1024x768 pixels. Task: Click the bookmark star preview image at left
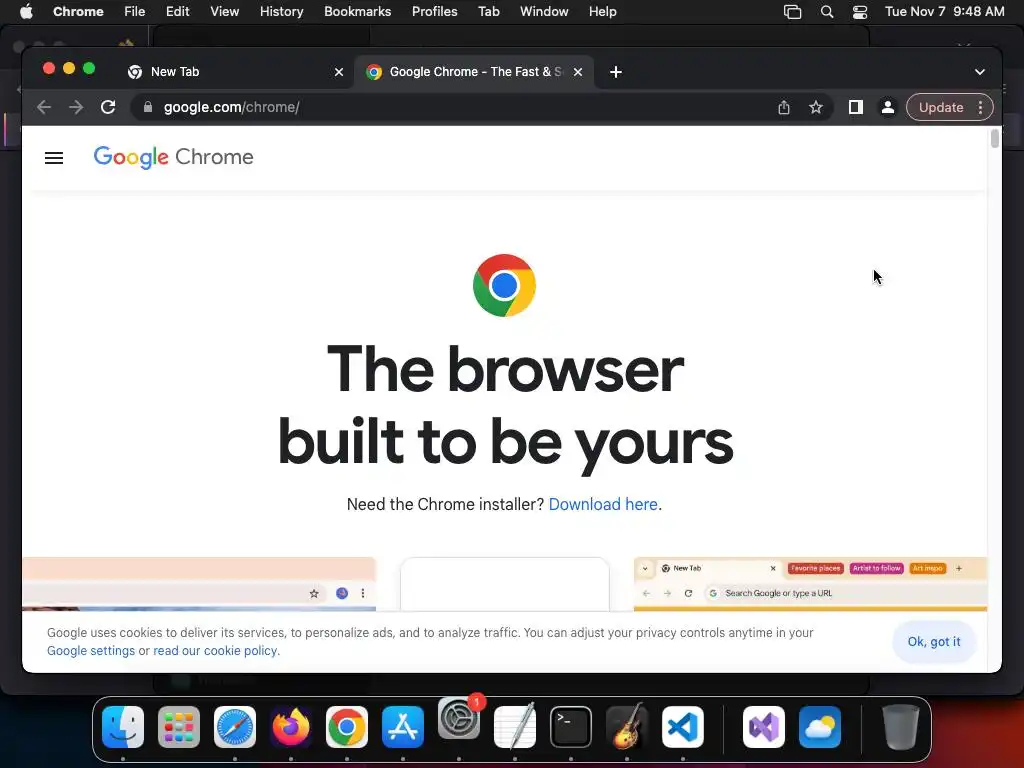(199, 584)
